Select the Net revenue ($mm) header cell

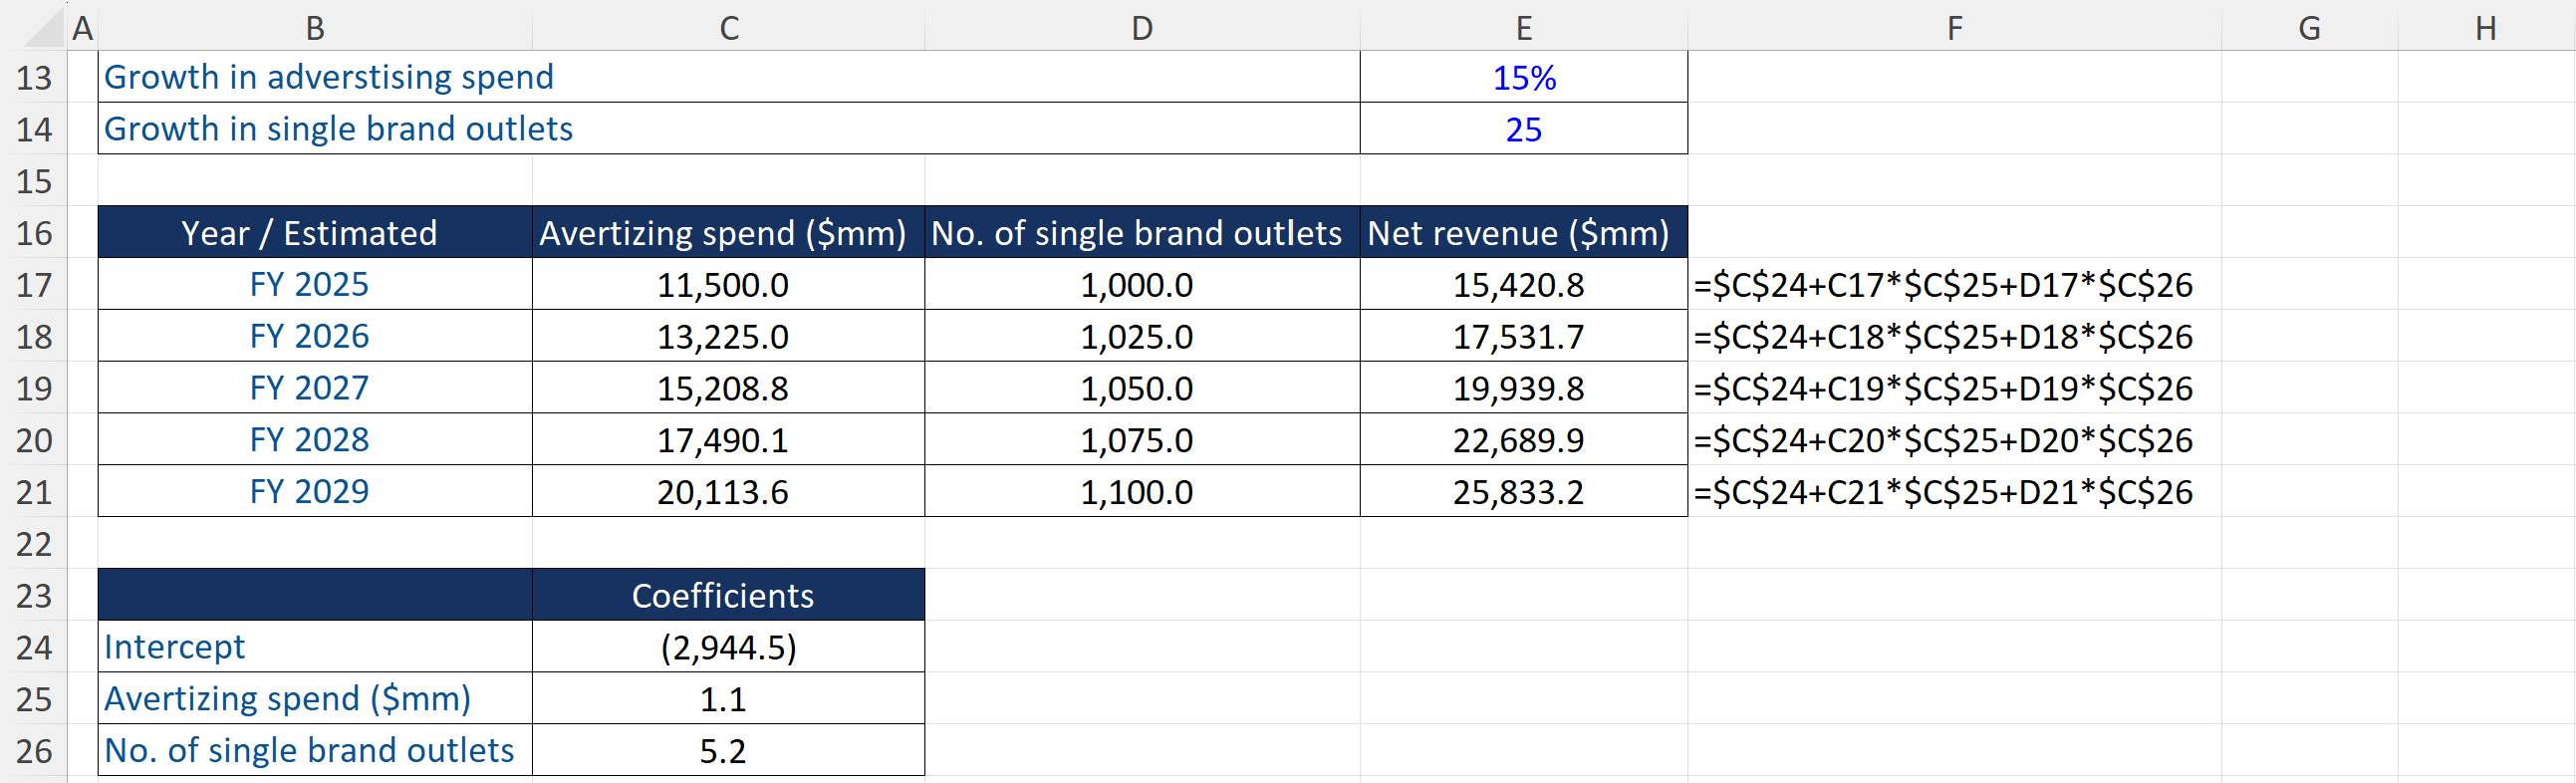pyautogui.click(x=1518, y=233)
